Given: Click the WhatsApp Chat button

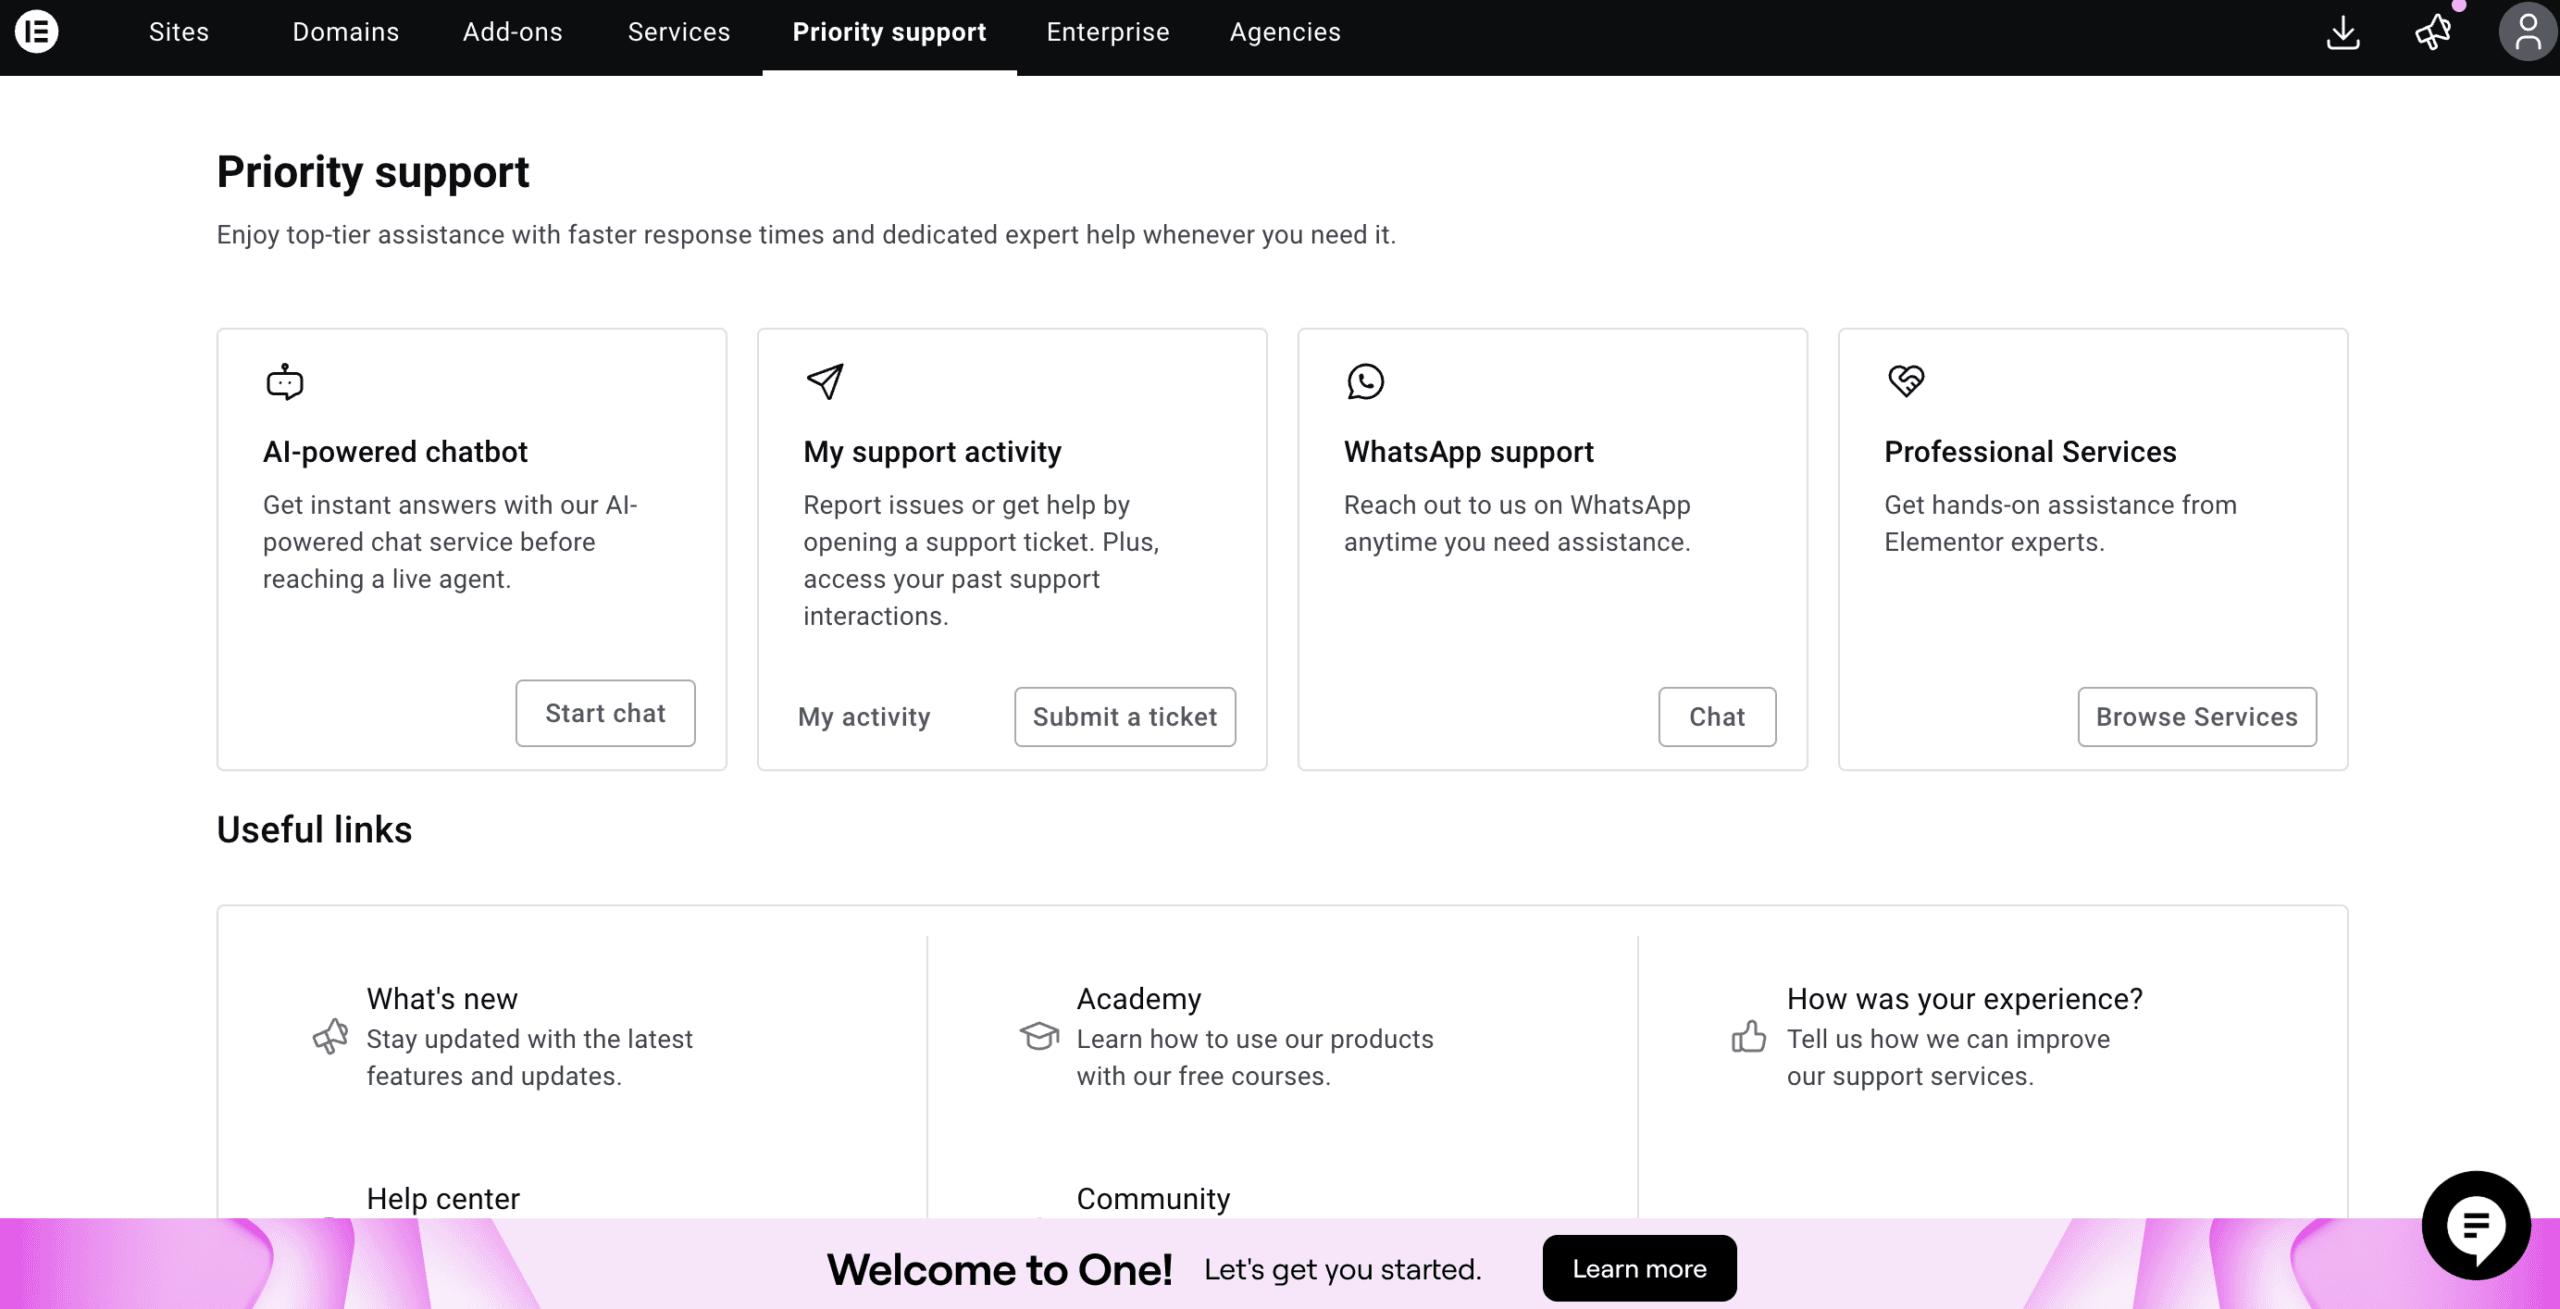Looking at the screenshot, I should point(1716,717).
